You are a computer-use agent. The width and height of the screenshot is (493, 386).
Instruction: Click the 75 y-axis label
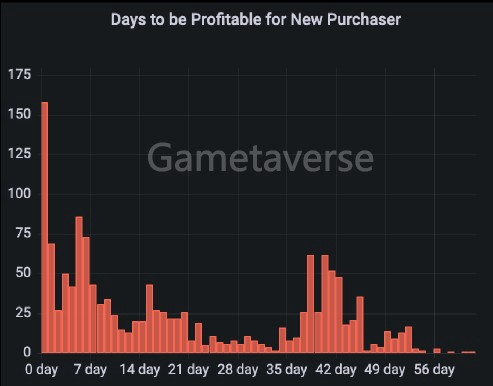tap(23, 233)
